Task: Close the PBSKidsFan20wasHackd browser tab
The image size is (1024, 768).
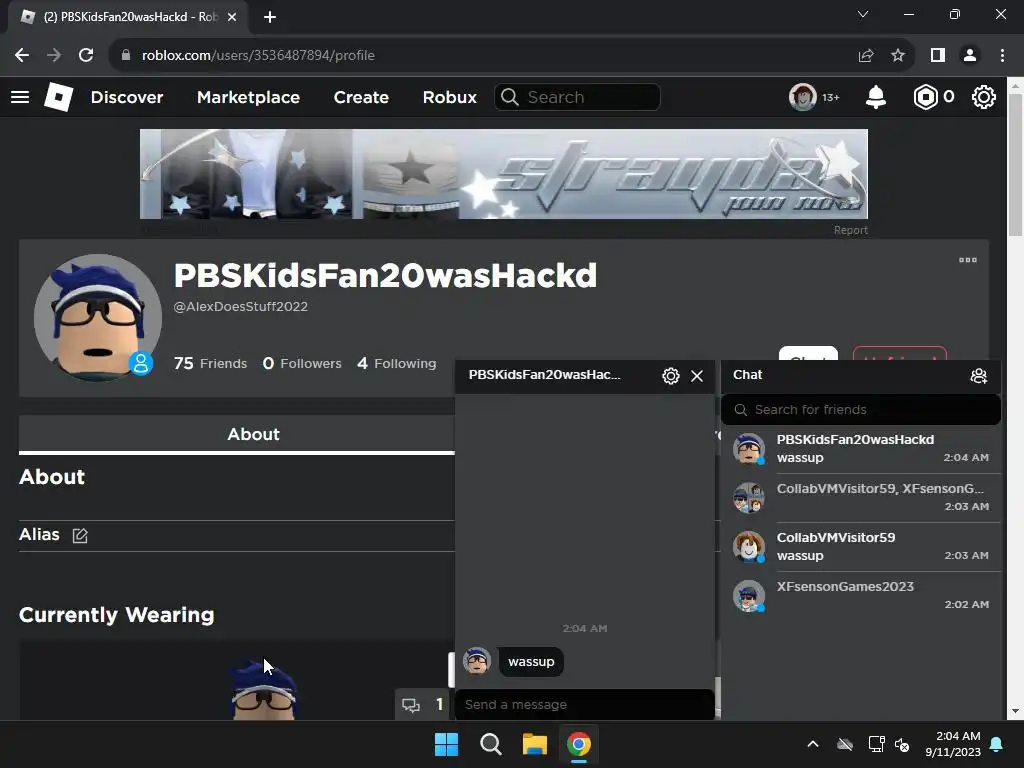Action: click(x=232, y=17)
